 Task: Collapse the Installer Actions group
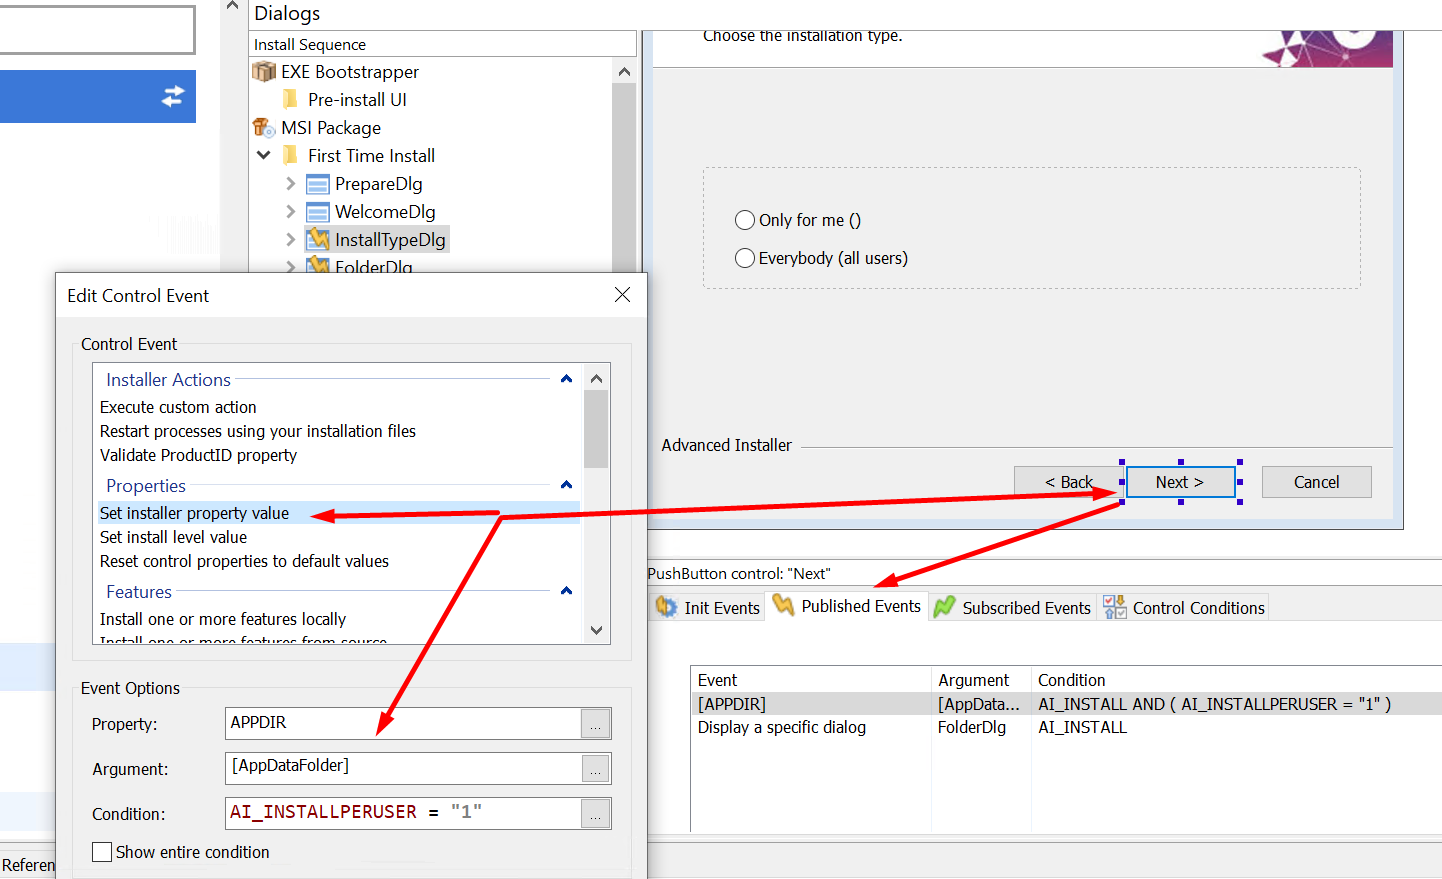(566, 380)
